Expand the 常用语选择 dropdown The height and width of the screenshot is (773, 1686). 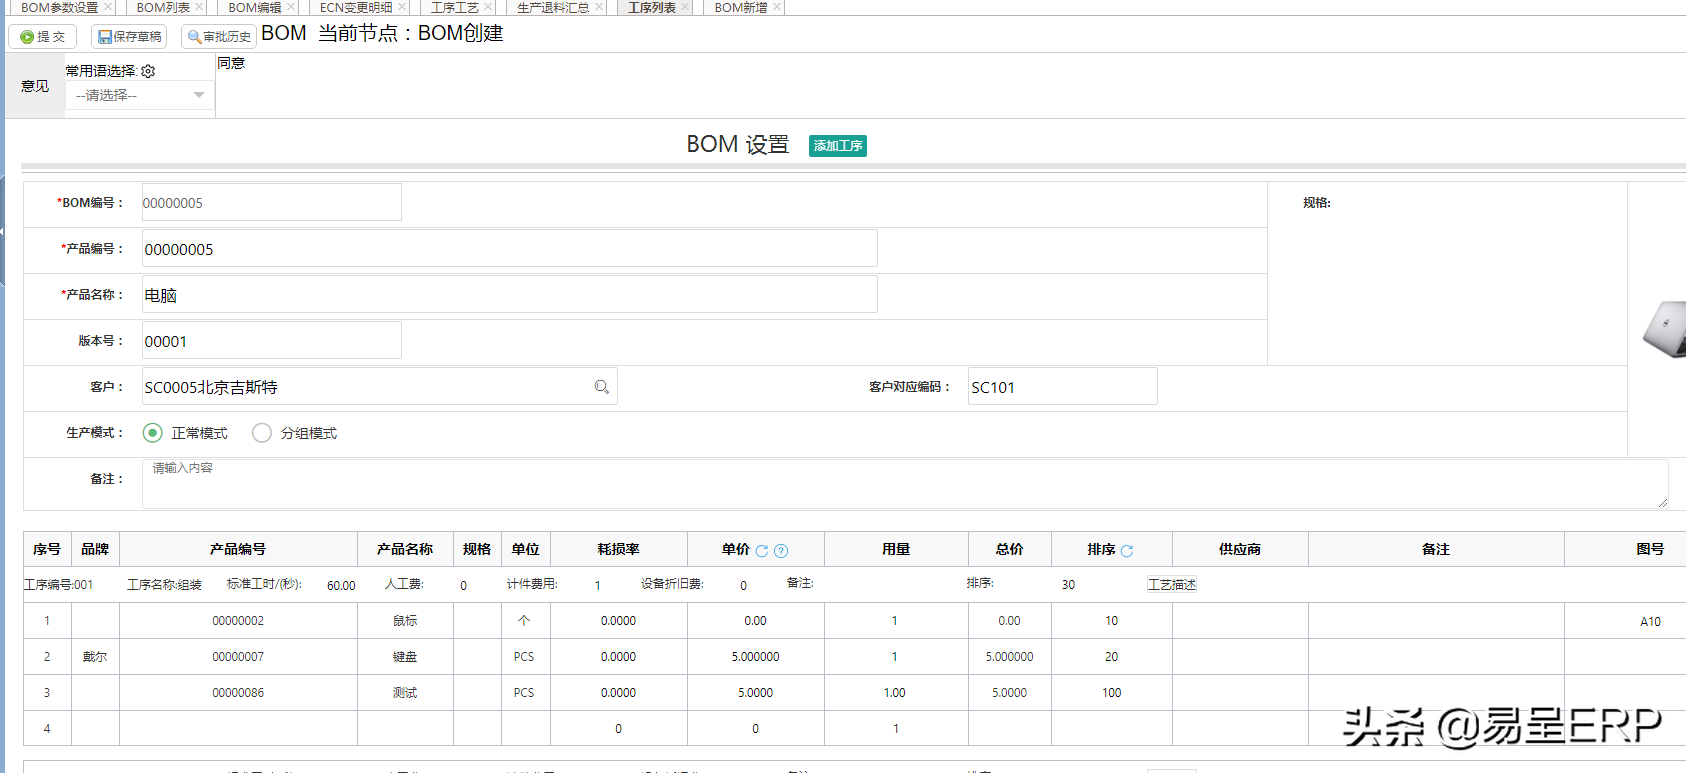click(140, 95)
